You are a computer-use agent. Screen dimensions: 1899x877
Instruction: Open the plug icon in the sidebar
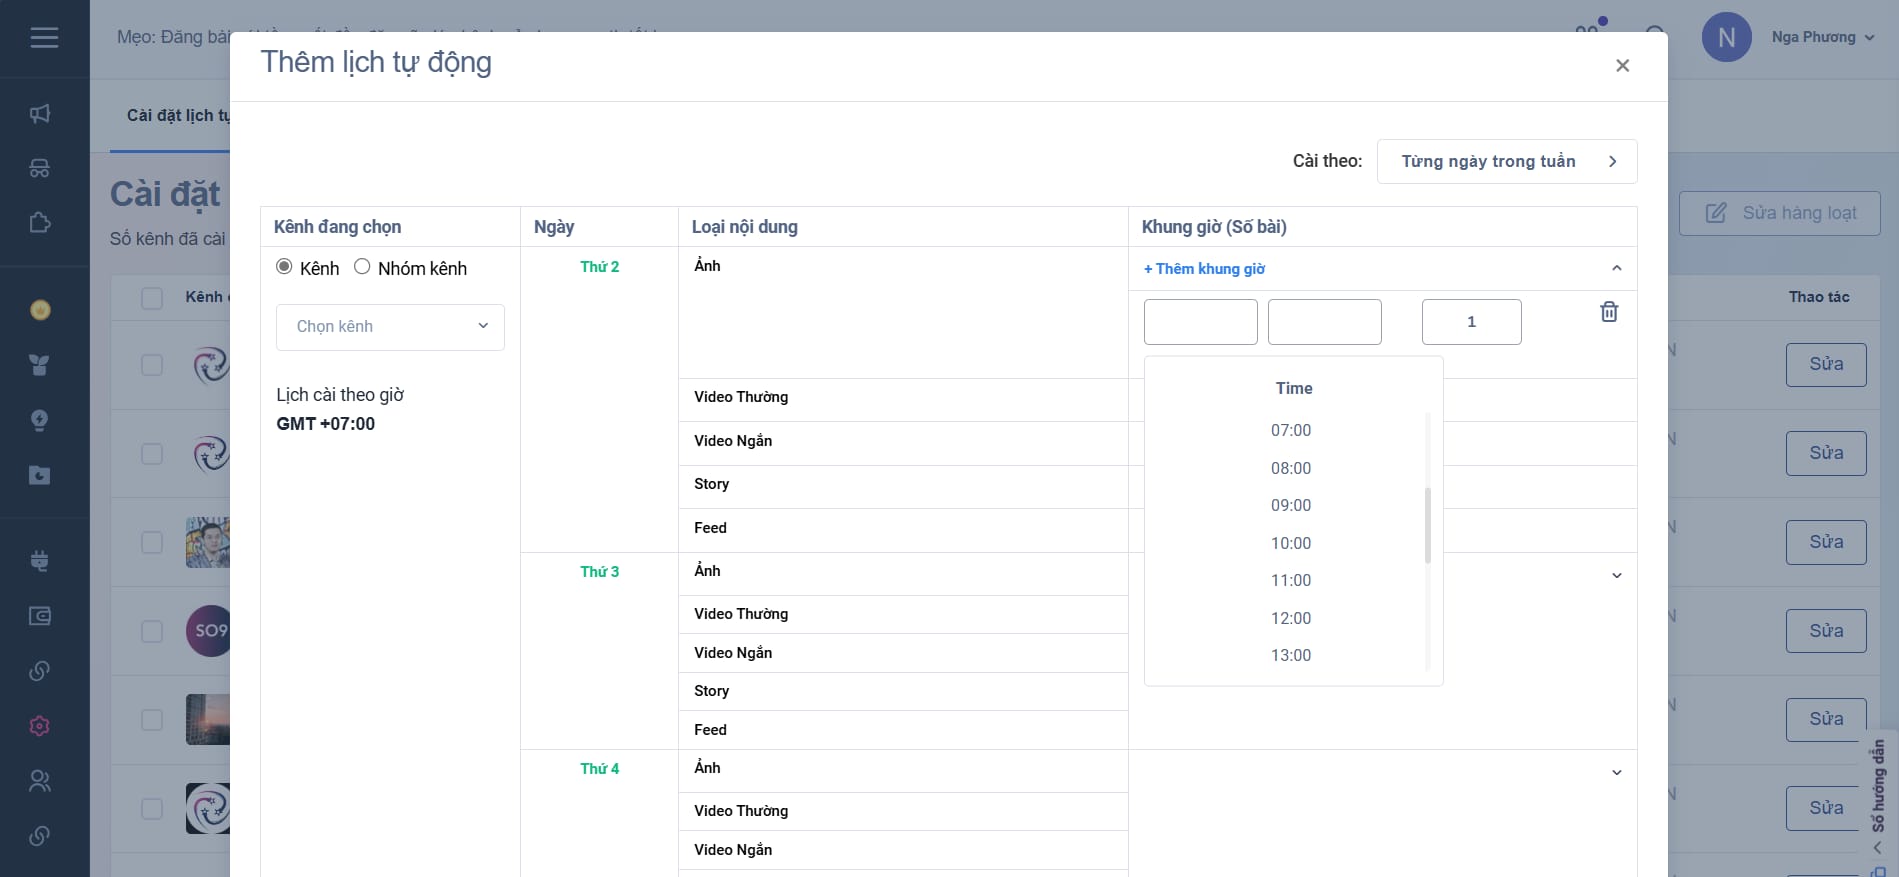tap(40, 561)
